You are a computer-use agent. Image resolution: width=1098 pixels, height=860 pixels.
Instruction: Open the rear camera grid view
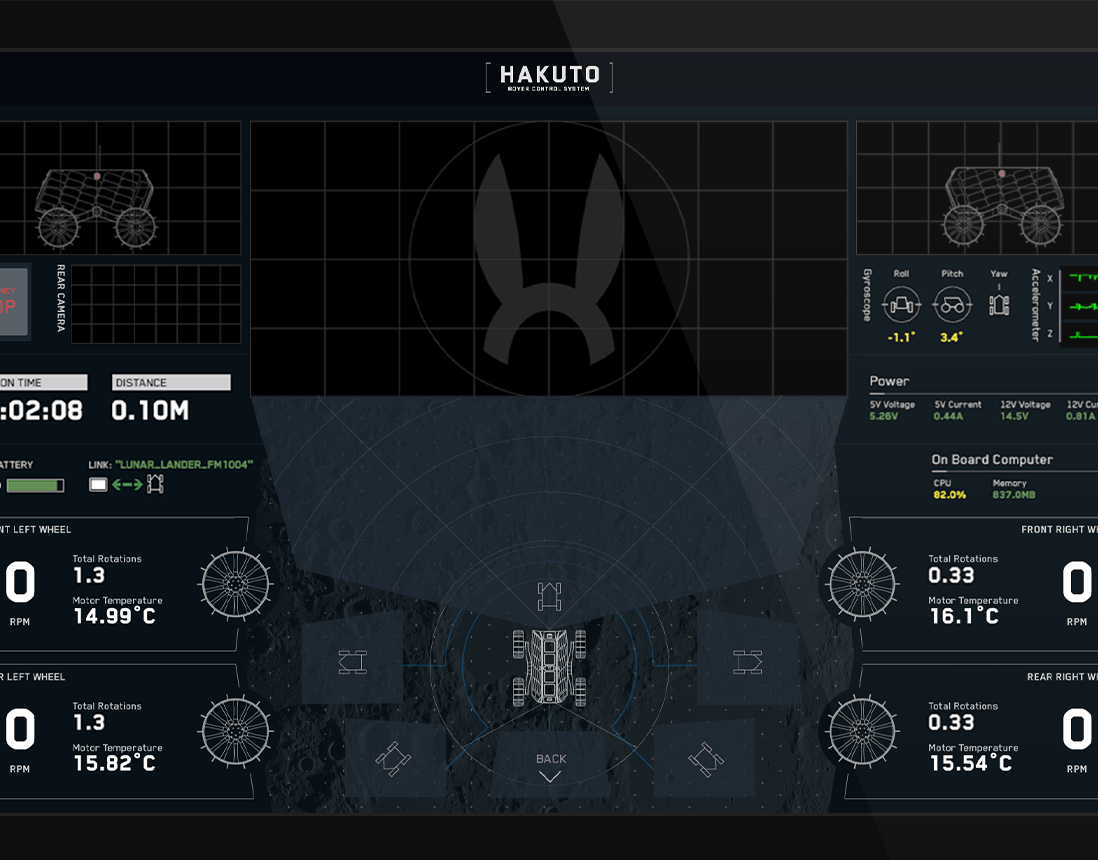point(156,304)
